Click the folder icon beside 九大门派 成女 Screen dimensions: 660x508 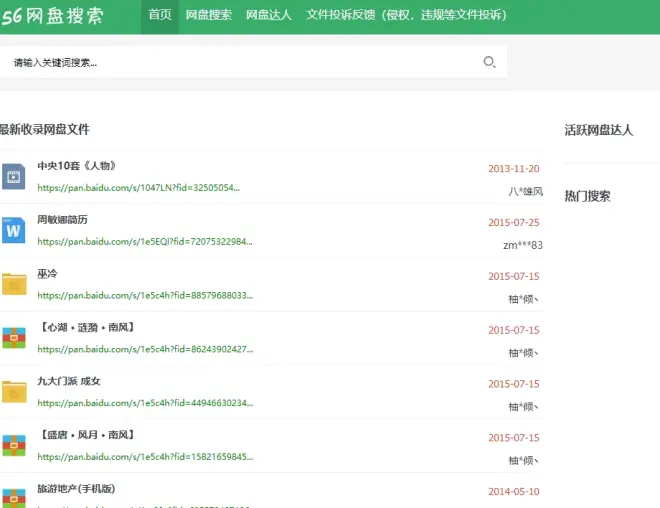(x=13, y=392)
